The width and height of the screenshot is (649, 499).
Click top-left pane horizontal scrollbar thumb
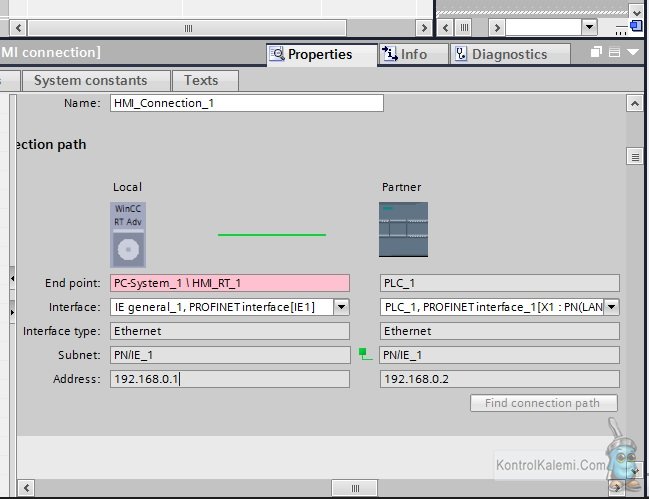coord(187,28)
